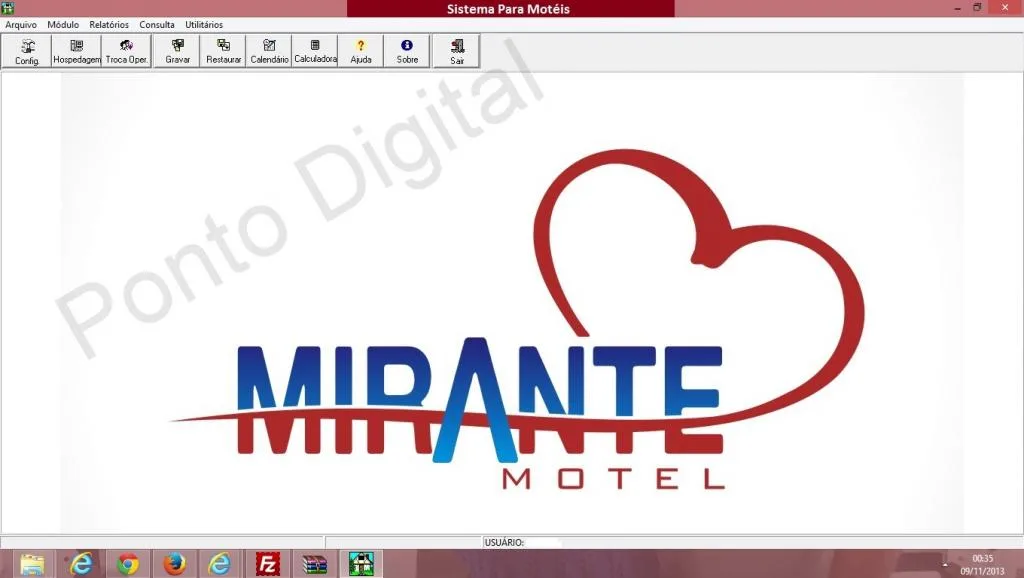Launch the Calculadora tool
The image size is (1024, 578).
(315, 52)
